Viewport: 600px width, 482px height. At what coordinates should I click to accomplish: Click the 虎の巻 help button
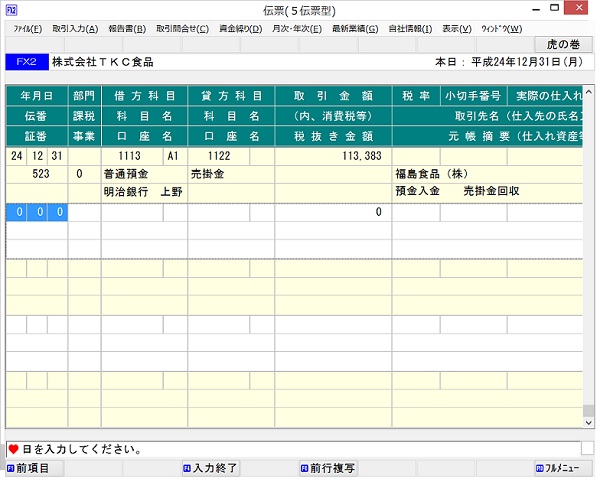click(563, 45)
